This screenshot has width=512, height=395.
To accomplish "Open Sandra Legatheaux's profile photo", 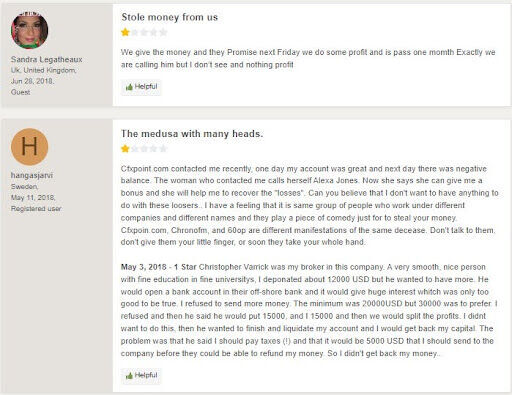I will pos(29,30).
